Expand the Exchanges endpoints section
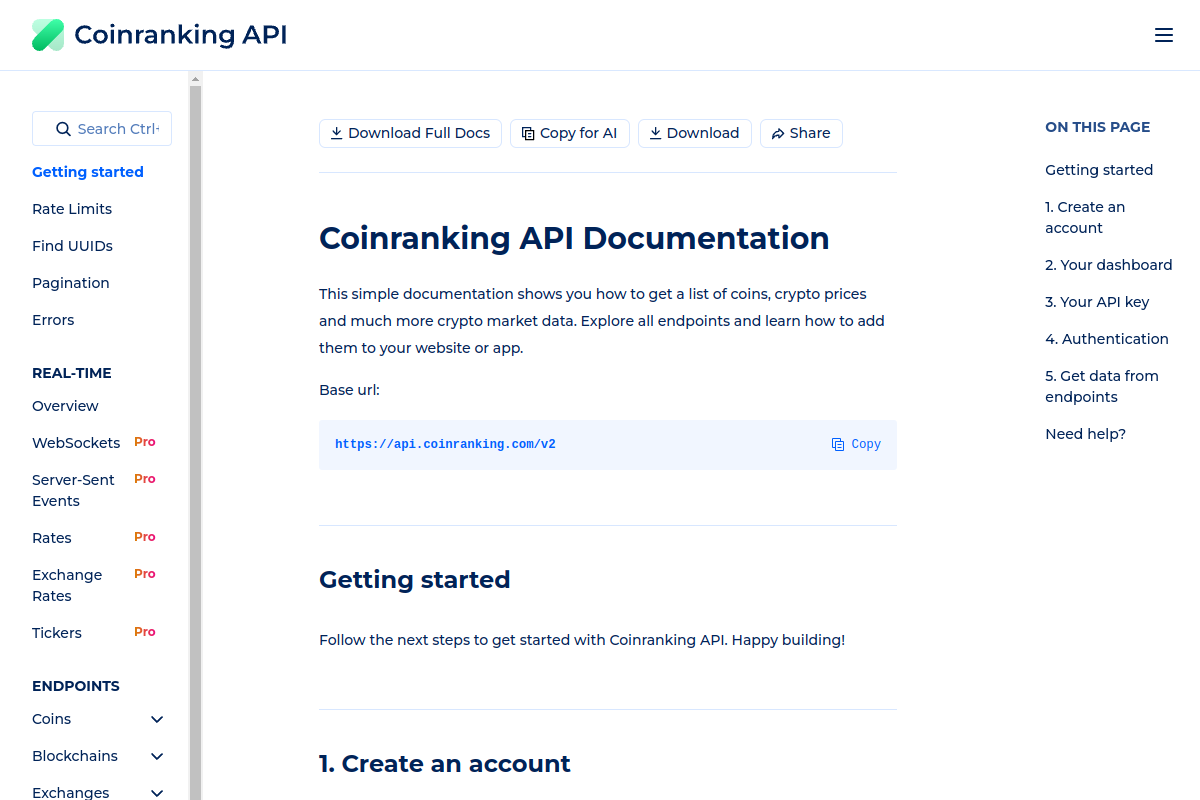This screenshot has width=1200, height=800. point(157,793)
